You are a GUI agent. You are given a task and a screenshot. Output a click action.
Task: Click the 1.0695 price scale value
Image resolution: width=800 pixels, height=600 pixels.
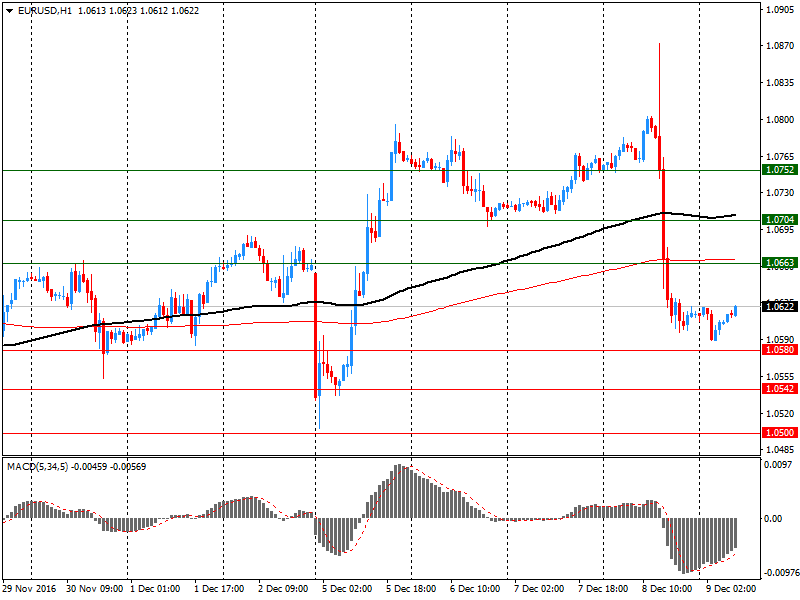click(x=780, y=230)
